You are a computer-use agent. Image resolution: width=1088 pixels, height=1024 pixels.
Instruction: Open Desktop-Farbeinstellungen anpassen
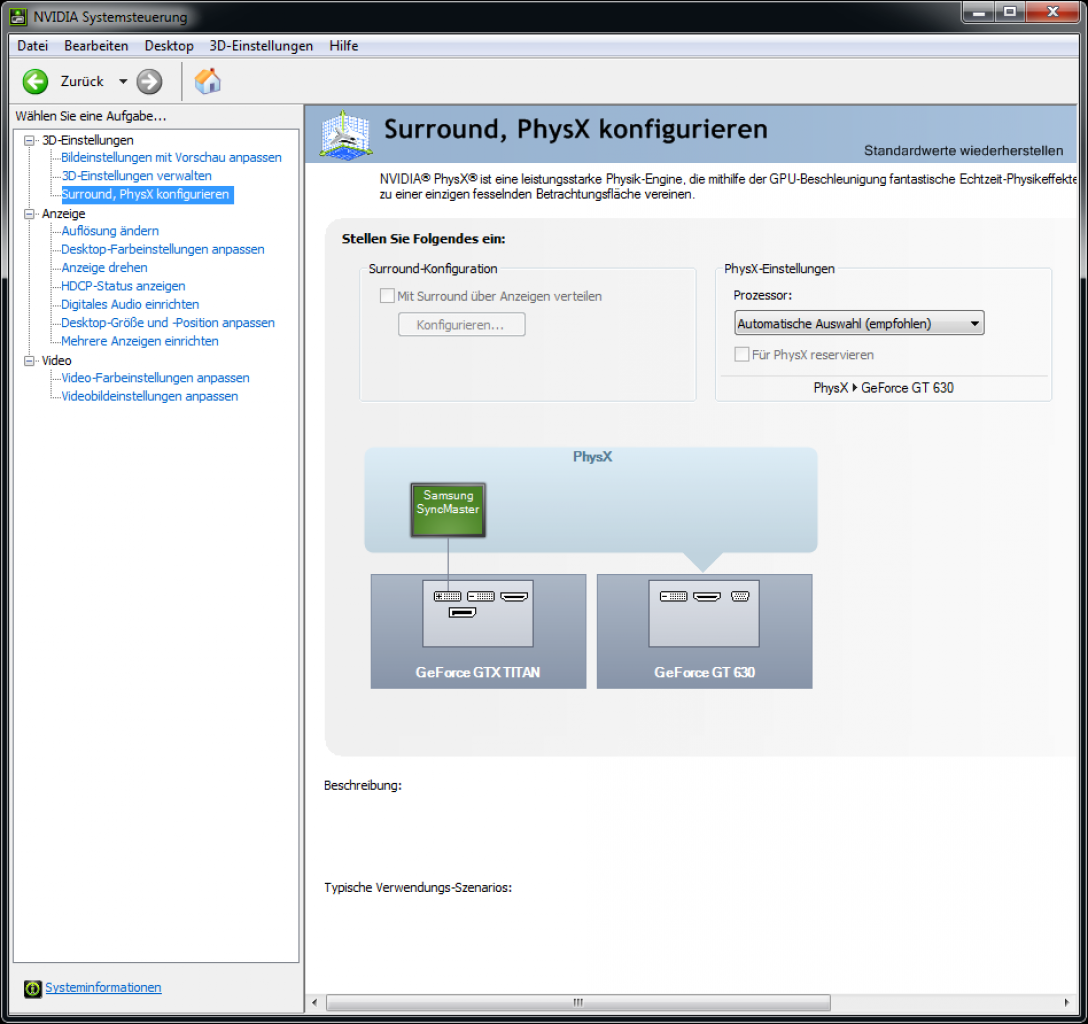[162, 249]
